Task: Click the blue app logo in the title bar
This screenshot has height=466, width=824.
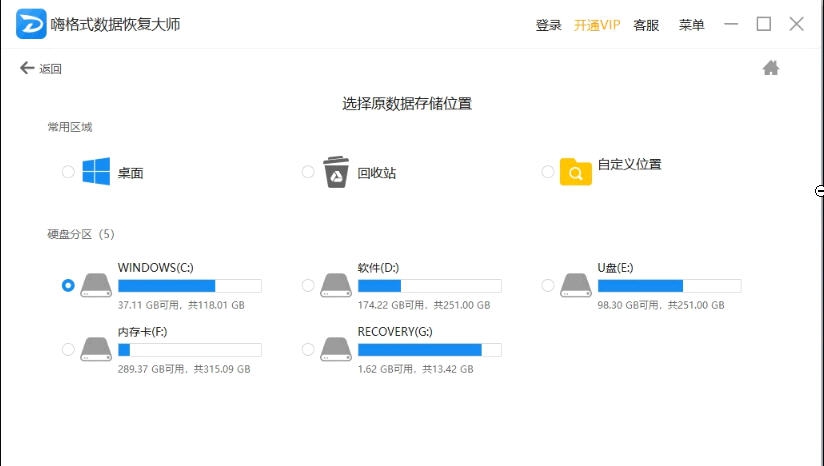Action: 31,24
